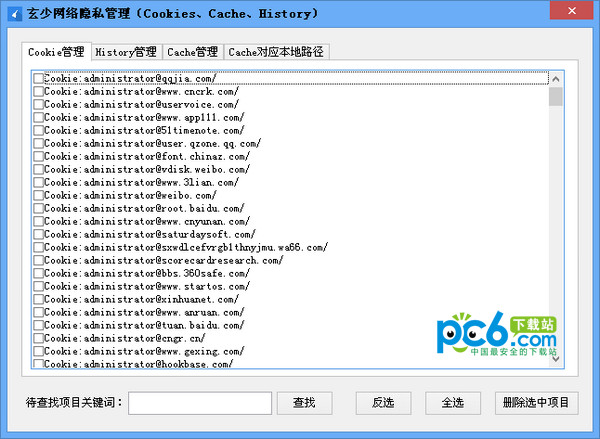Click the 删除选中项目 delete button
Screen dimensions: 600x439
(x=536, y=403)
